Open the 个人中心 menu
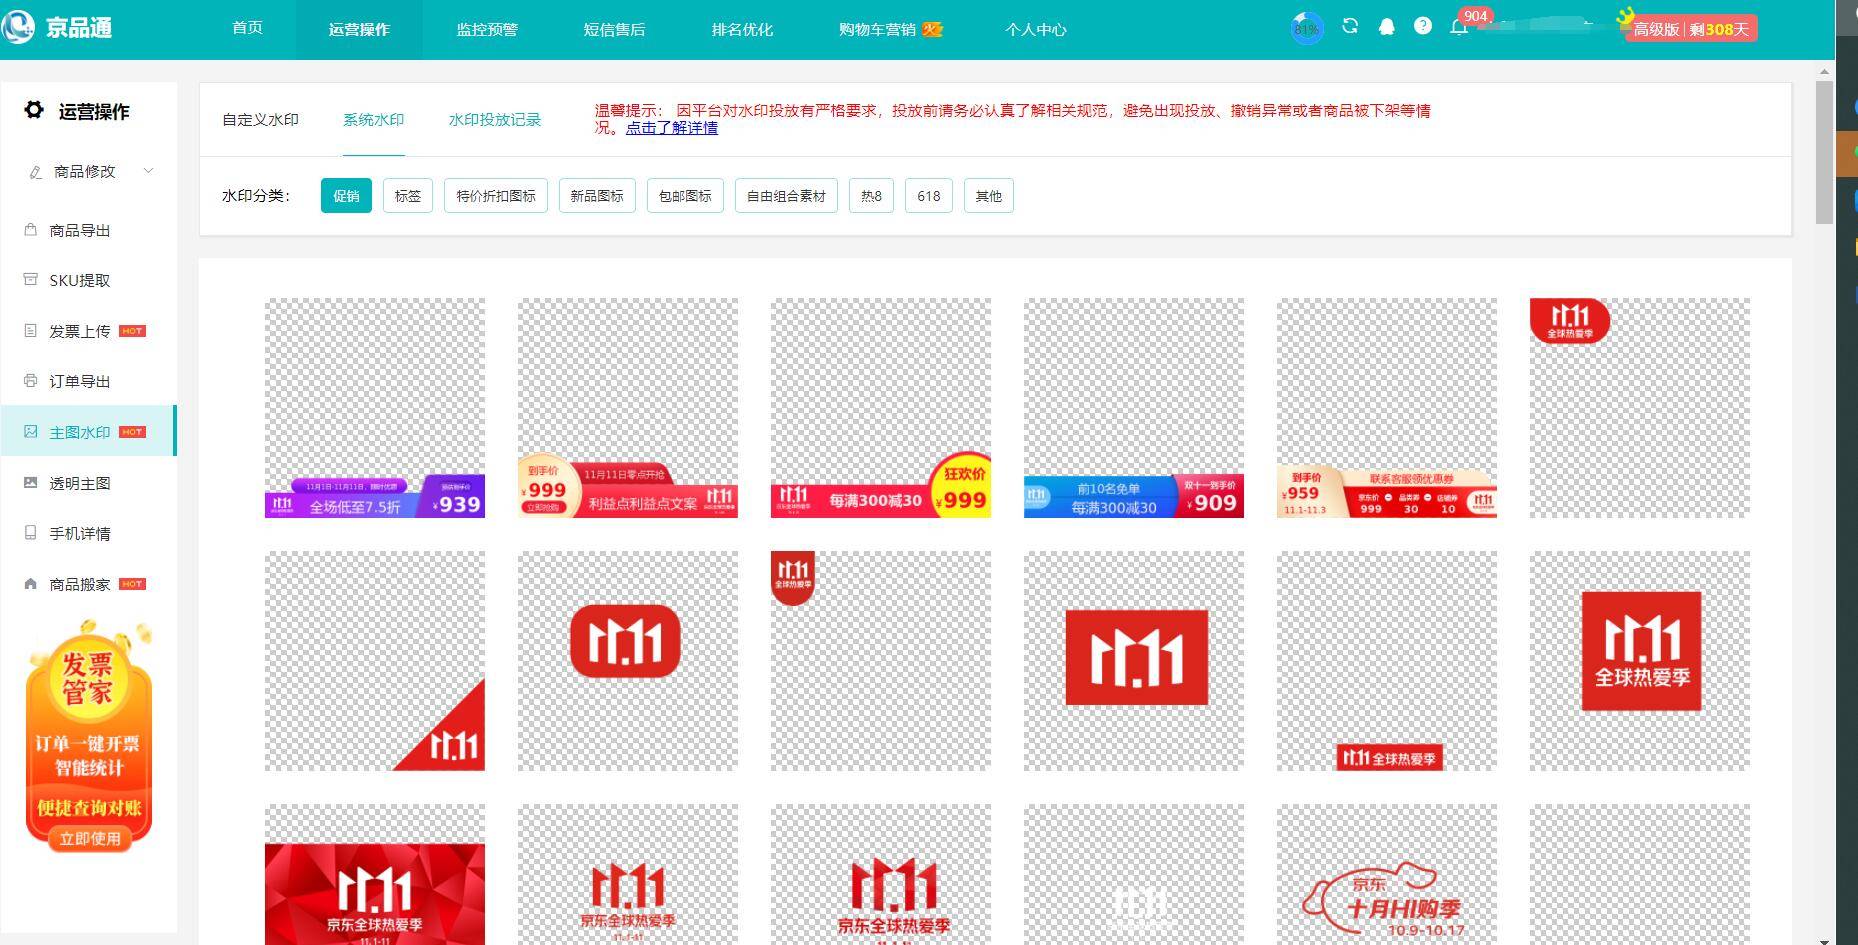Screen dimensions: 1858x945 coord(1035,29)
